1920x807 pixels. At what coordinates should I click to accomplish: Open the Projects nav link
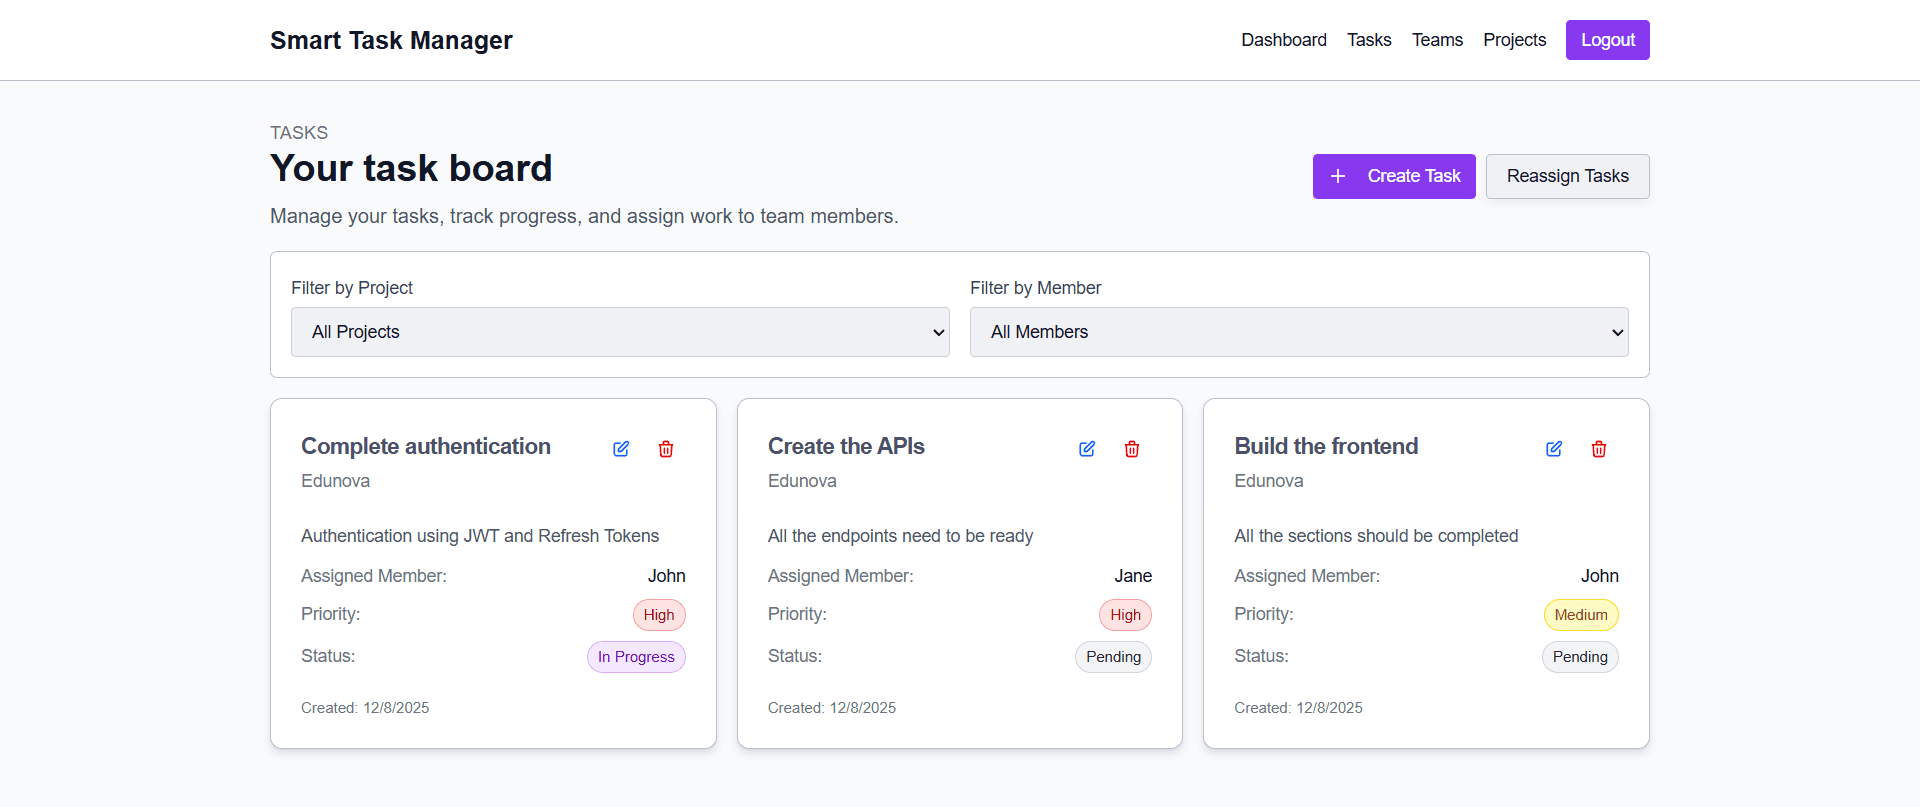point(1514,40)
